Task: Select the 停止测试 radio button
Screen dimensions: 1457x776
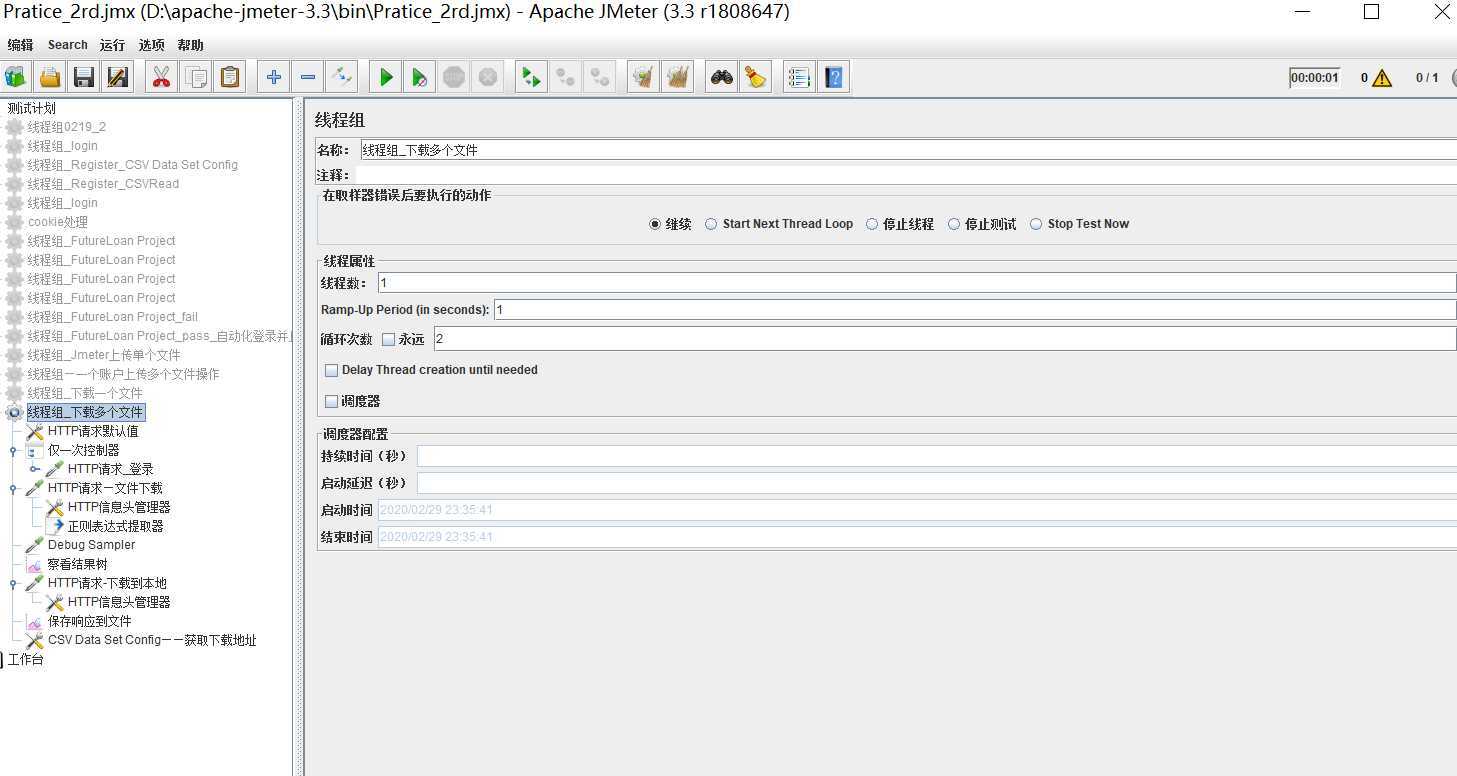Action: (x=954, y=224)
